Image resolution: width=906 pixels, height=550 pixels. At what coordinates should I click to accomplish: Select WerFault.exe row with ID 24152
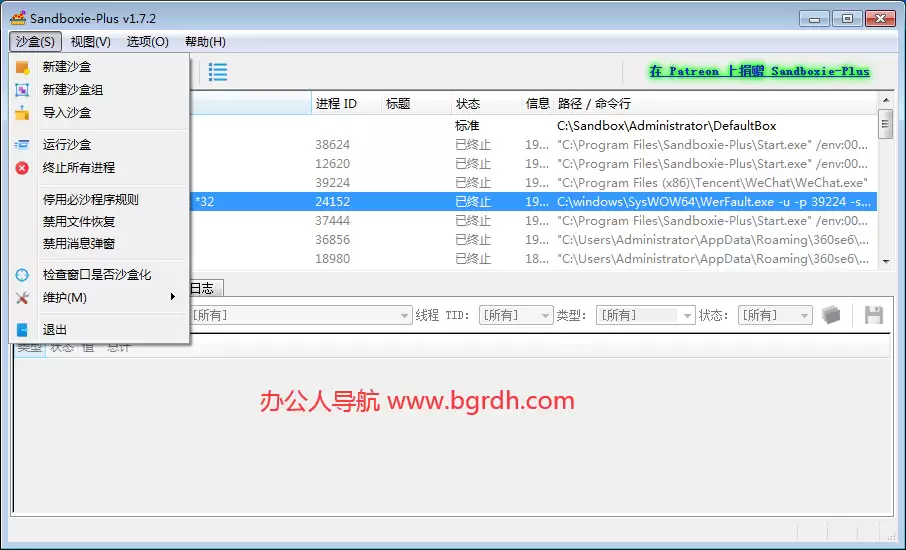[533, 202]
